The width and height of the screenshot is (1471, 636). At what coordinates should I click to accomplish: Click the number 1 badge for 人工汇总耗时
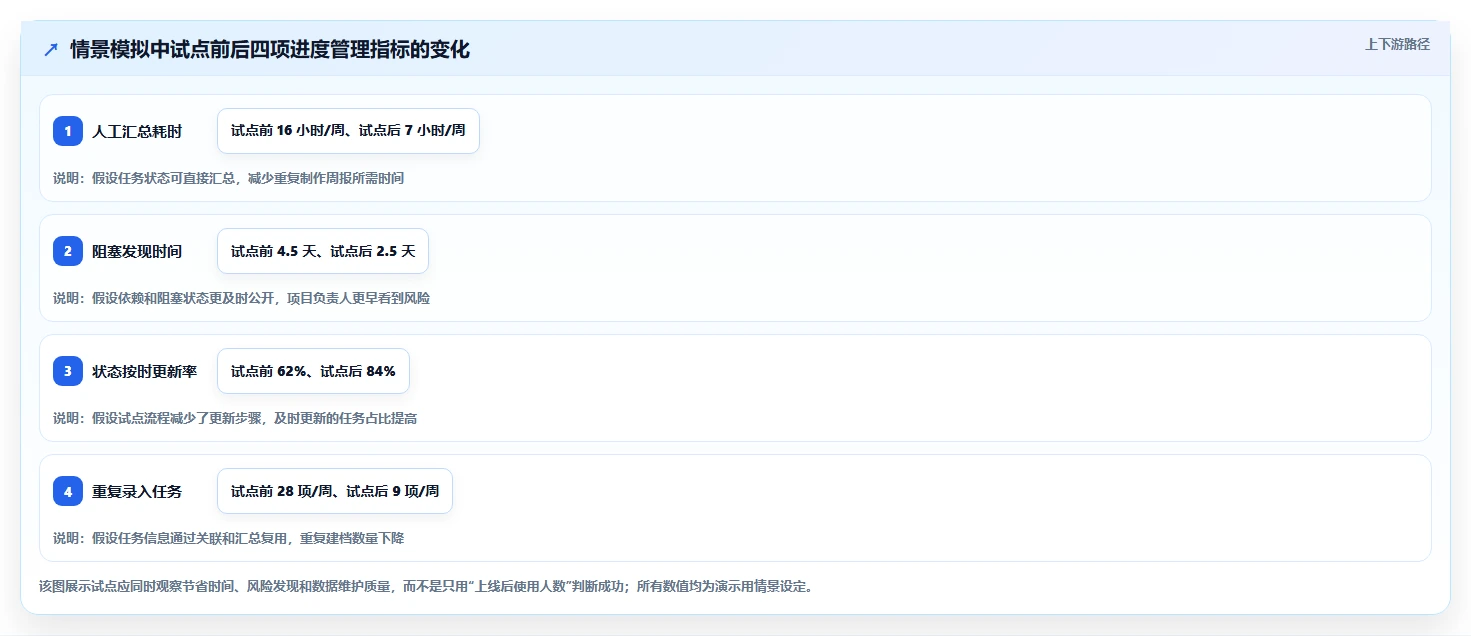click(x=68, y=131)
